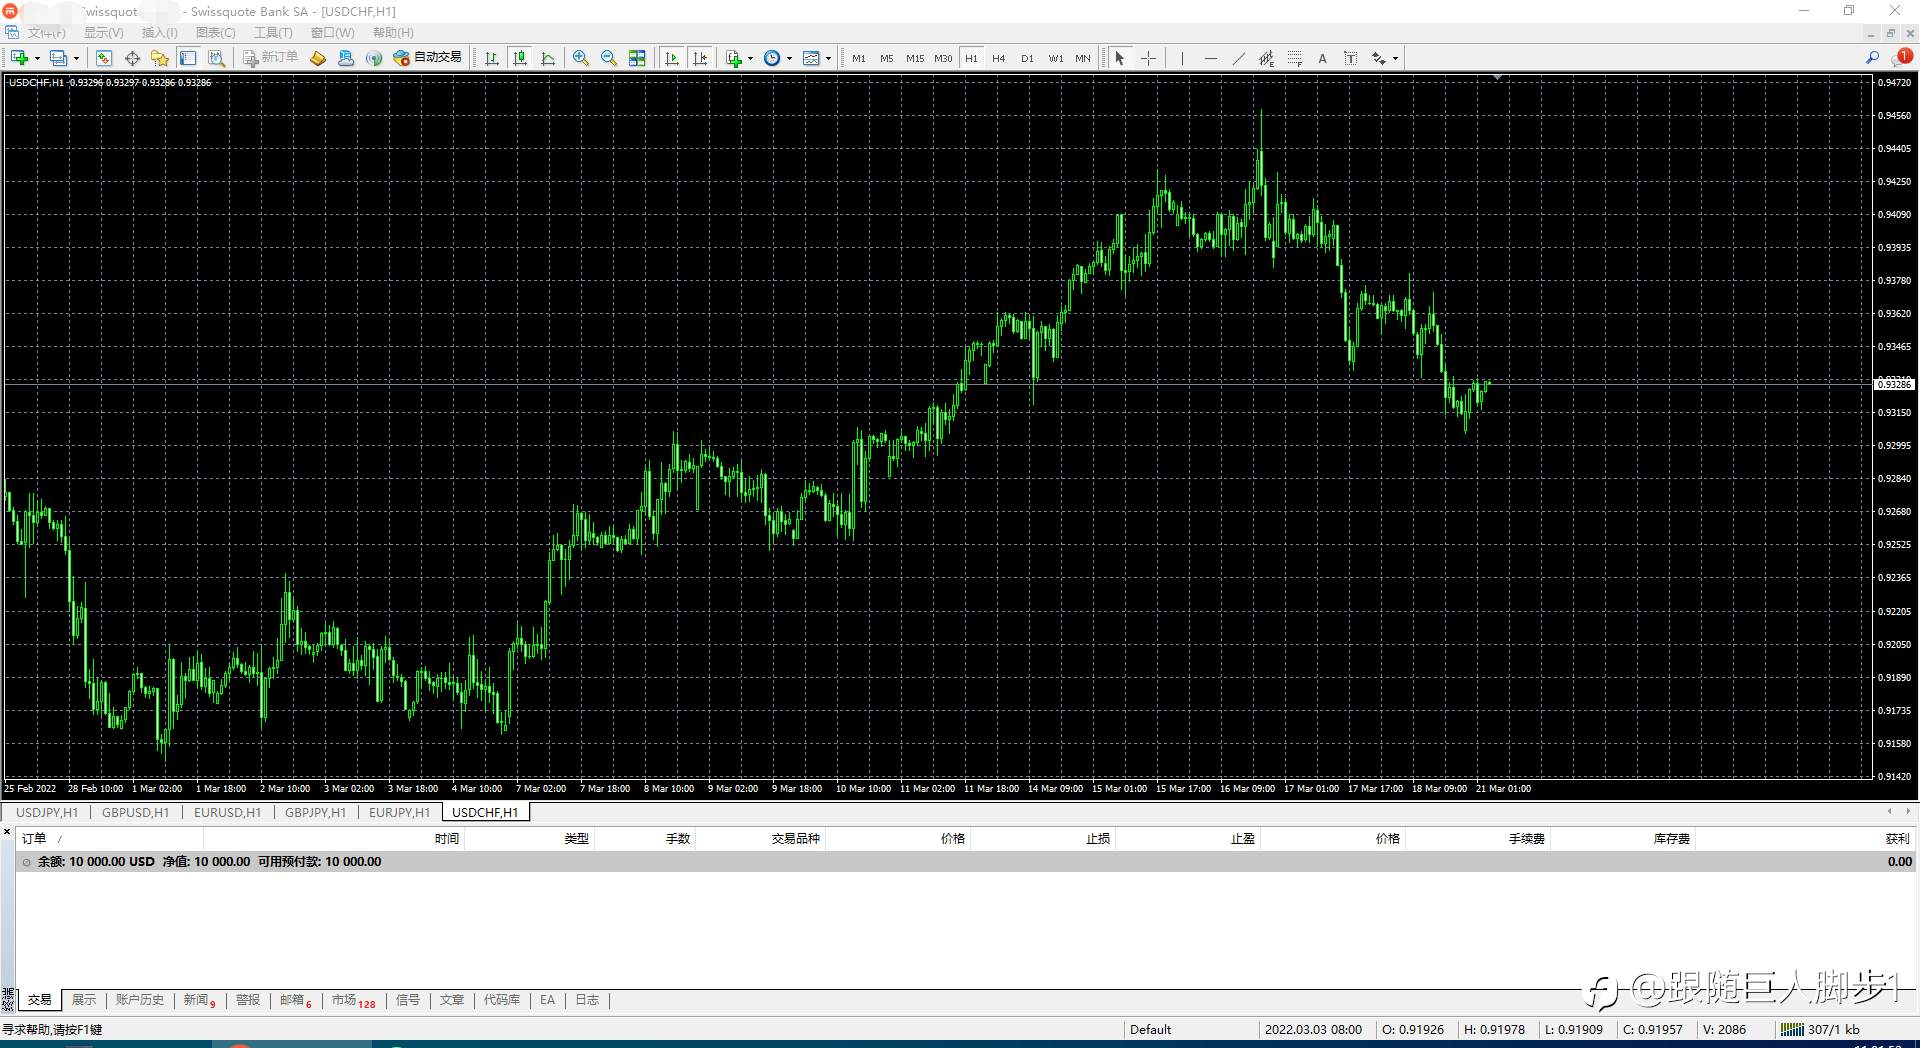Select the text label tool
The width and height of the screenshot is (1920, 1048).
point(1322,58)
